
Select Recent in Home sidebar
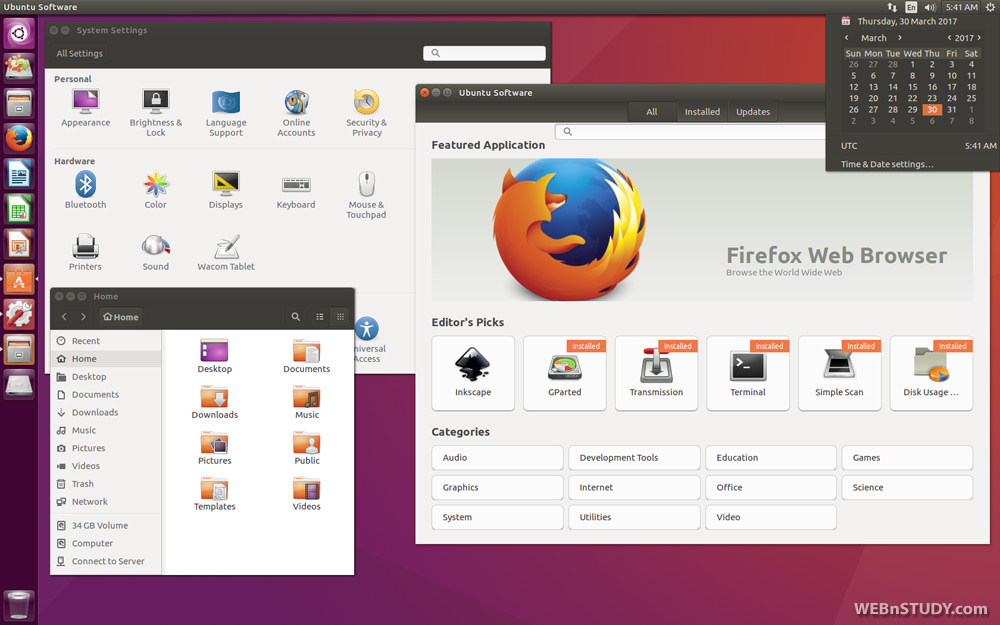[x=106, y=341]
